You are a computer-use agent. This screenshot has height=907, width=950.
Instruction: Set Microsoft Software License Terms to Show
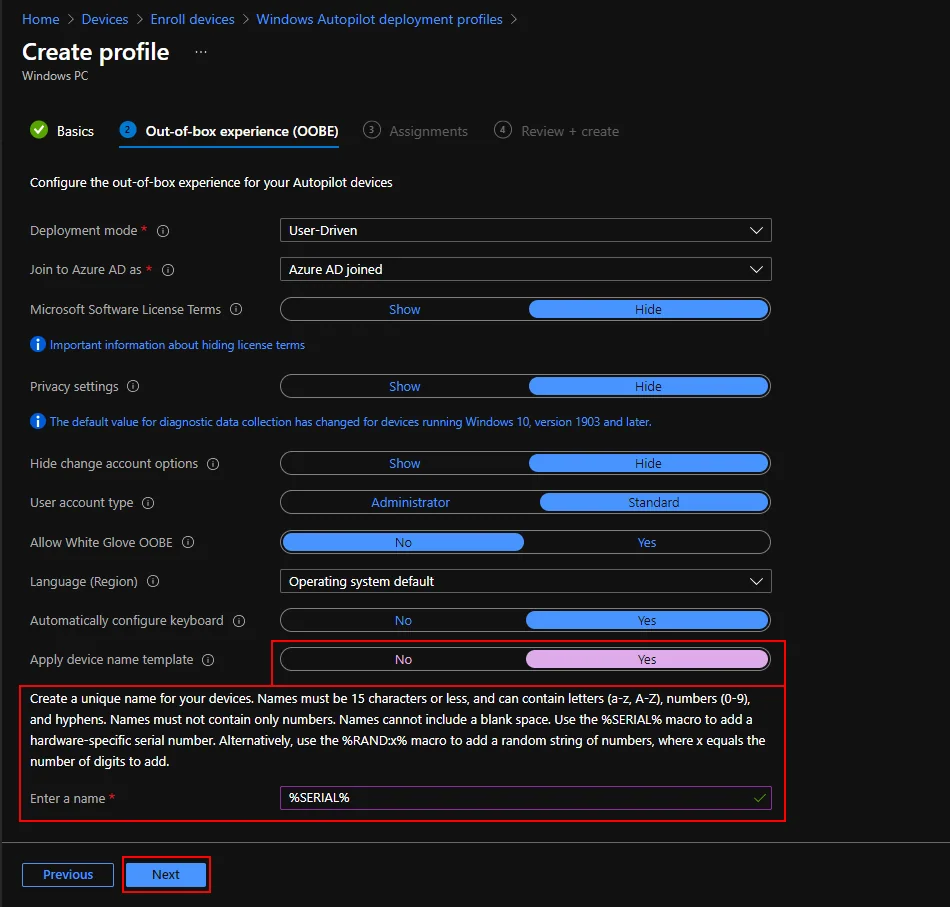pos(404,310)
